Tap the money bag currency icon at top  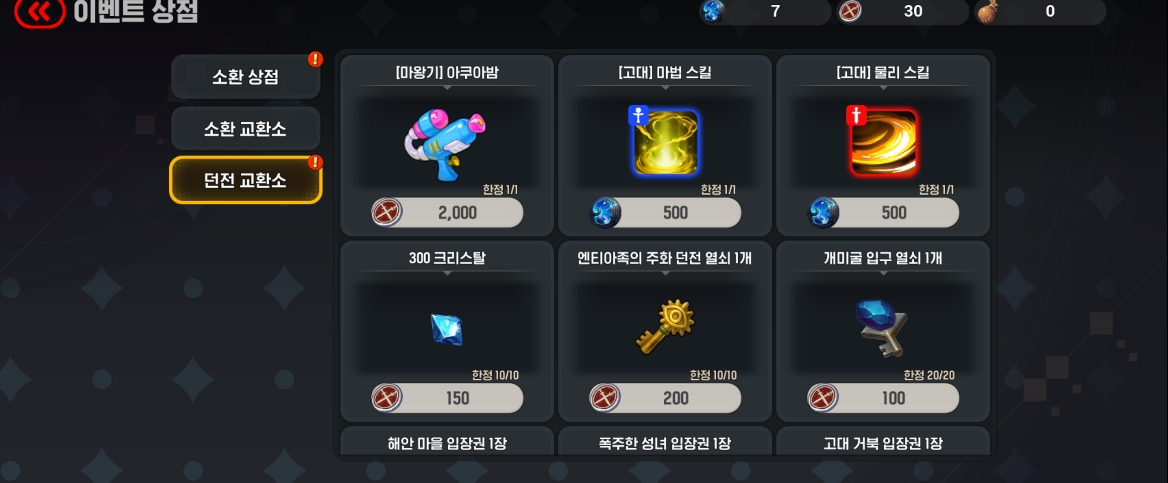[x=989, y=11]
